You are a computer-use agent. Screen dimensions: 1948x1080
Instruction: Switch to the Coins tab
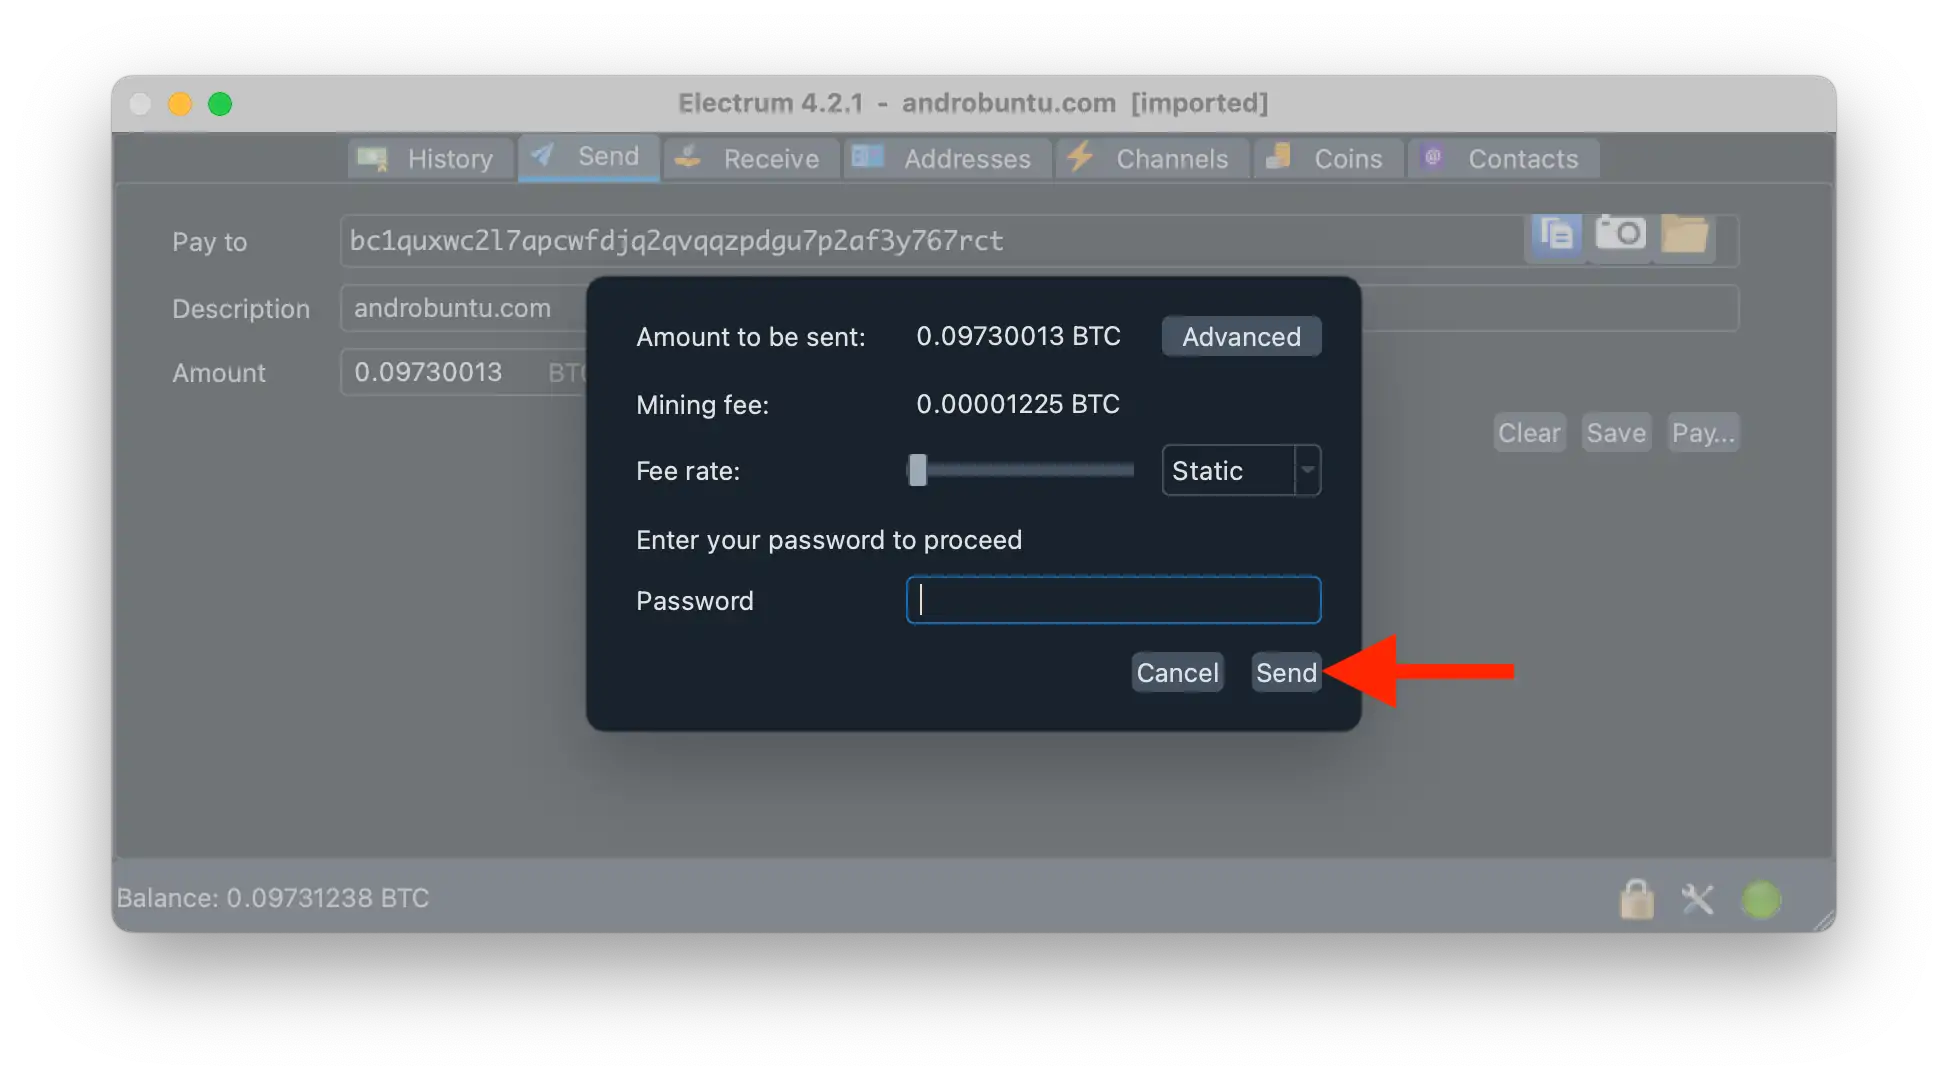(x=1328, y=158)
